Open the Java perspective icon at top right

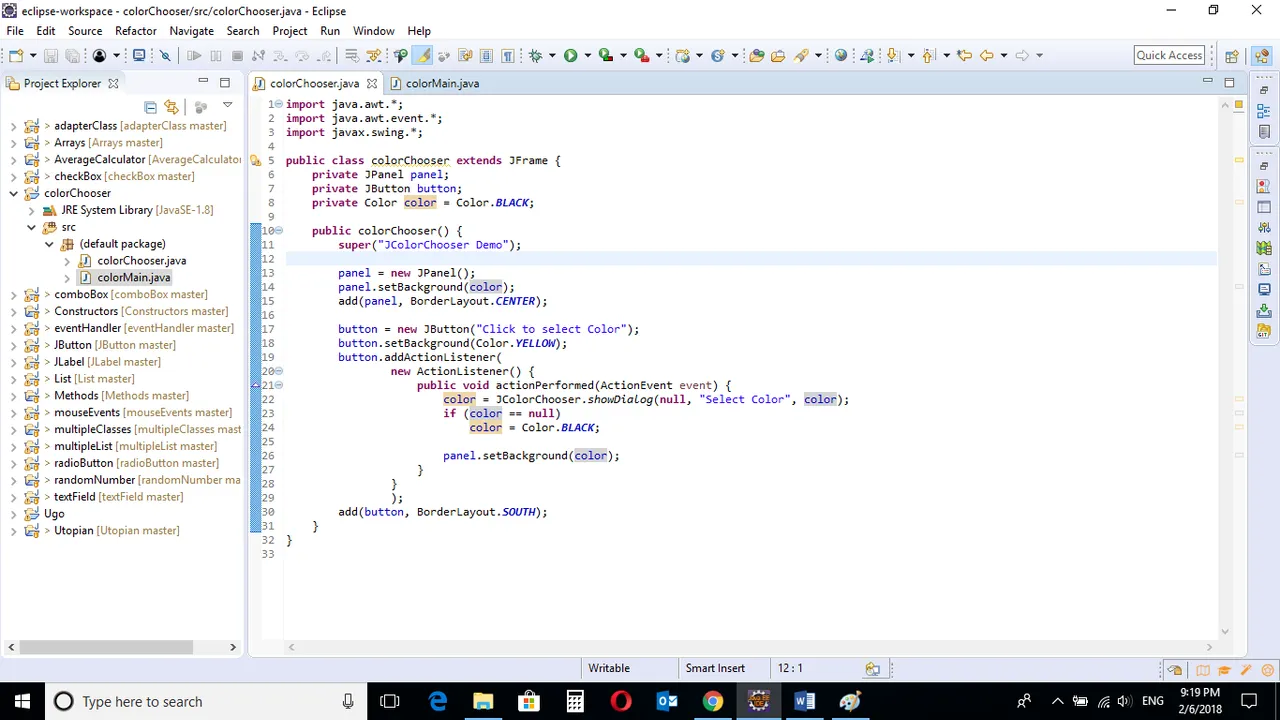(1262, 55)
